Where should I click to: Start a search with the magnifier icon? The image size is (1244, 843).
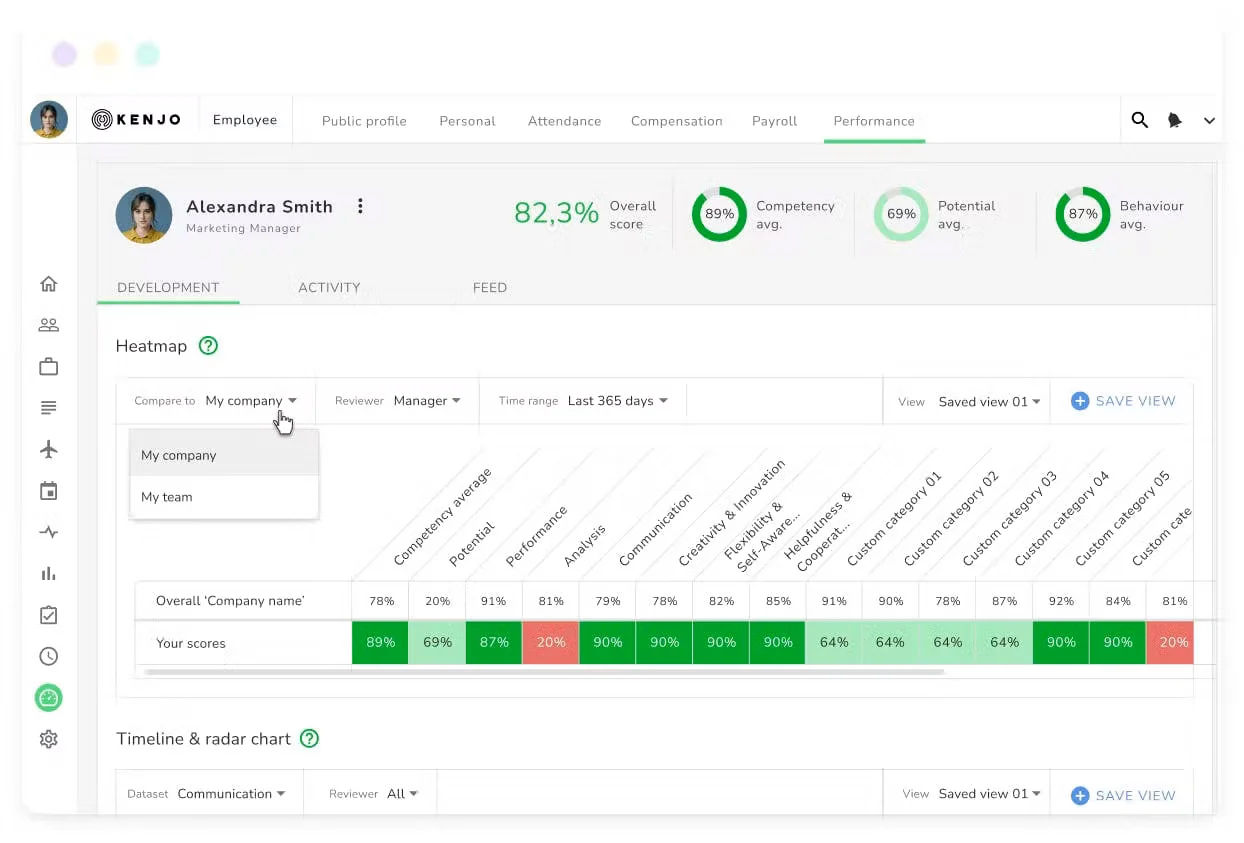tap(1140, 119)
